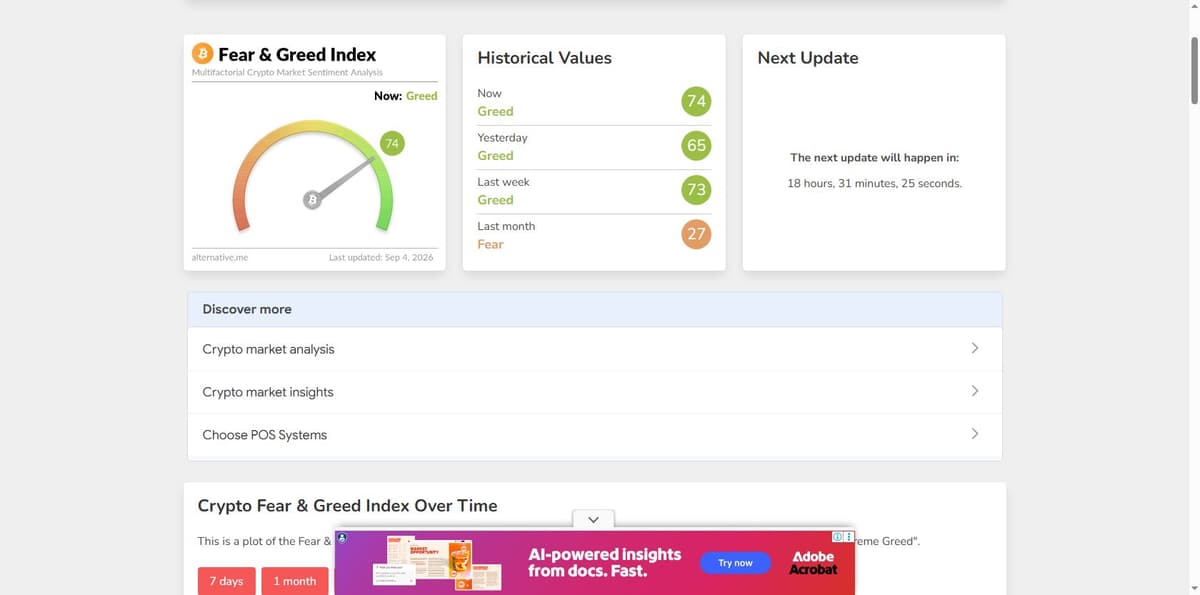Screen dimensions: 1200x595
Task: Click the scrollbar up arrow
Action: (1194, 5)
